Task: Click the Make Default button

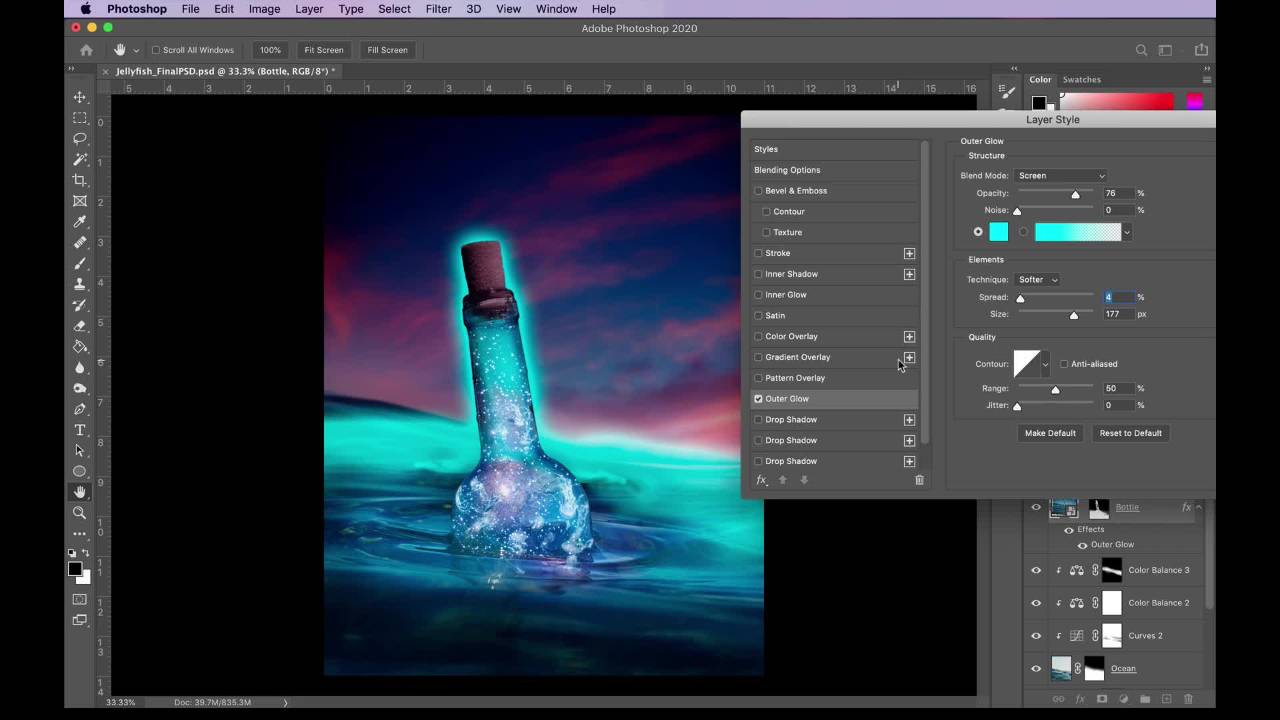Action: 1050,433
